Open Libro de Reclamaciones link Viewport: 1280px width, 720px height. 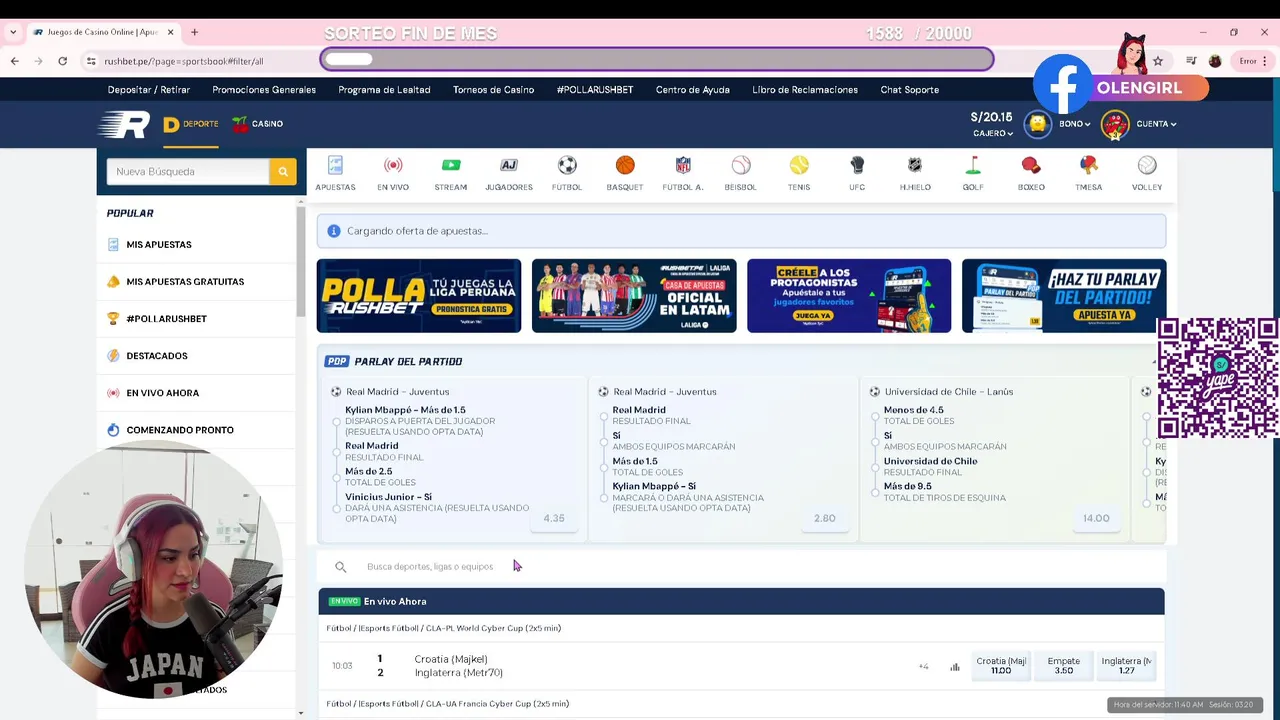pos(805,90)
